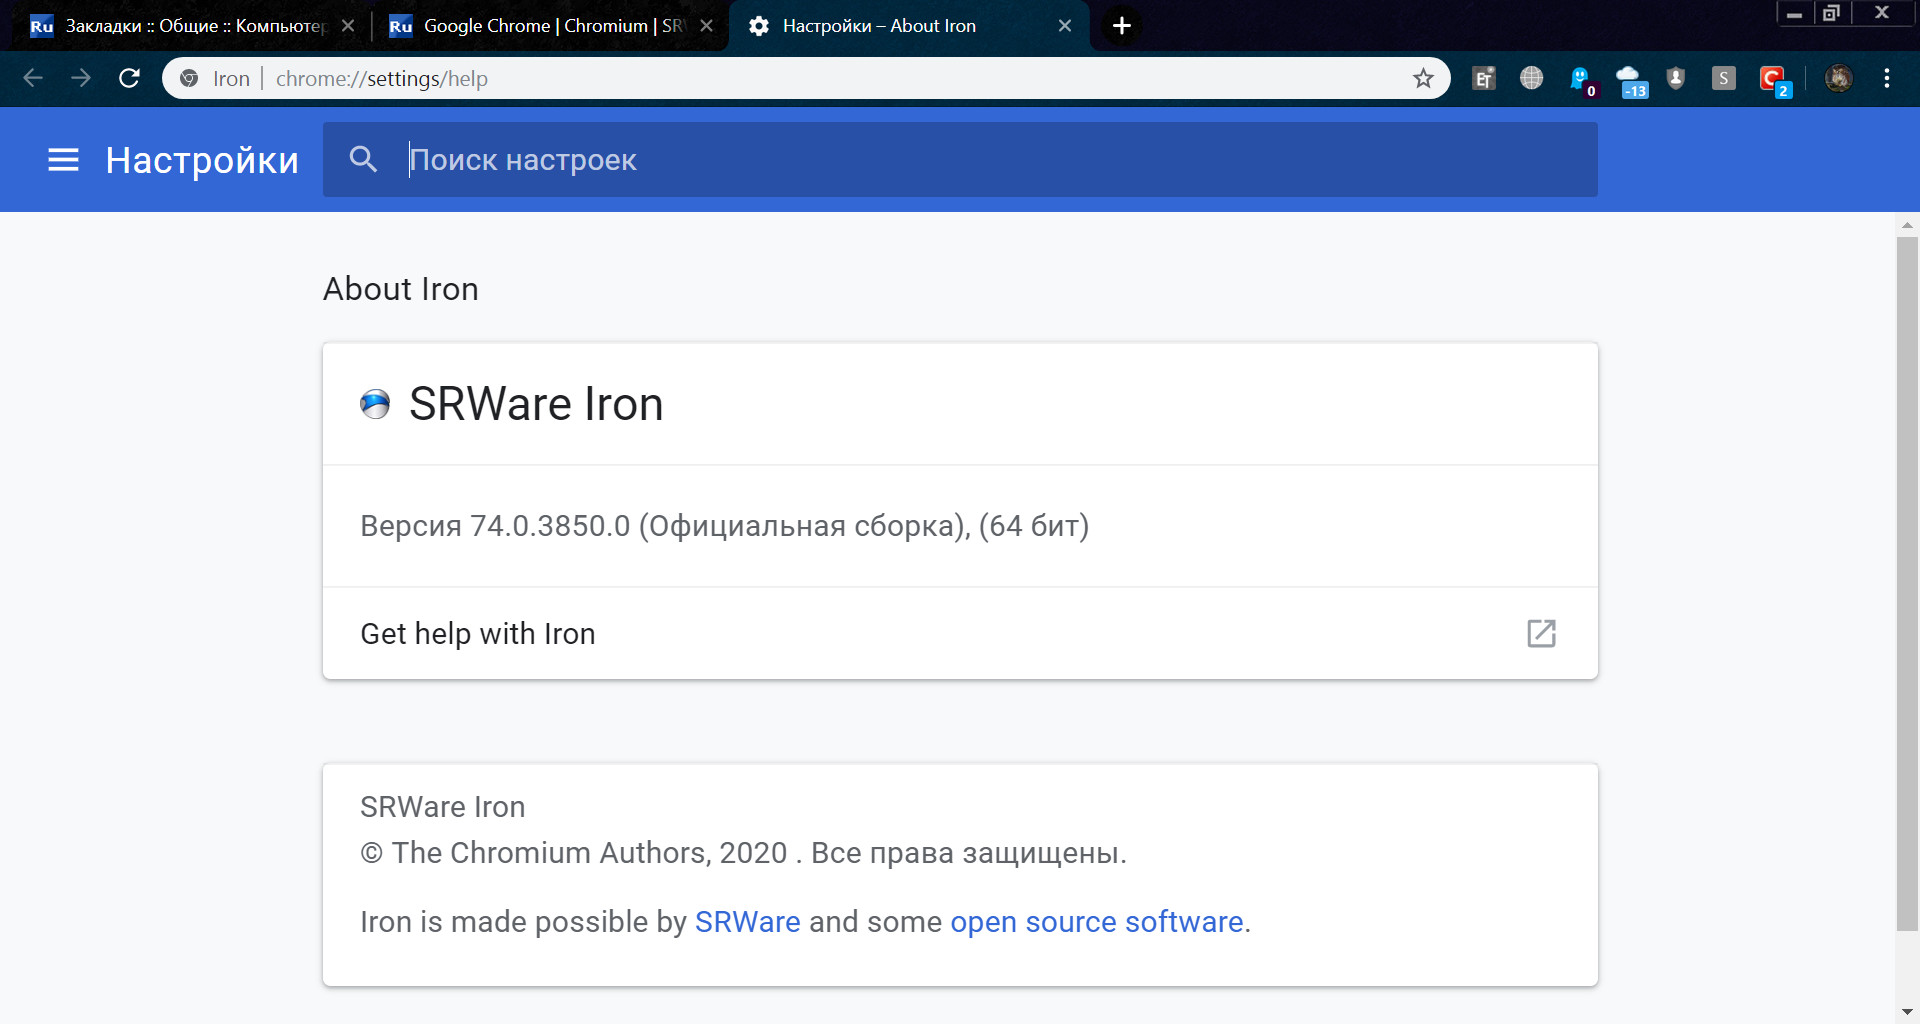Click the gray S extension icon
This screenshot has height=1024, width=1920.
pos(1723,78)
